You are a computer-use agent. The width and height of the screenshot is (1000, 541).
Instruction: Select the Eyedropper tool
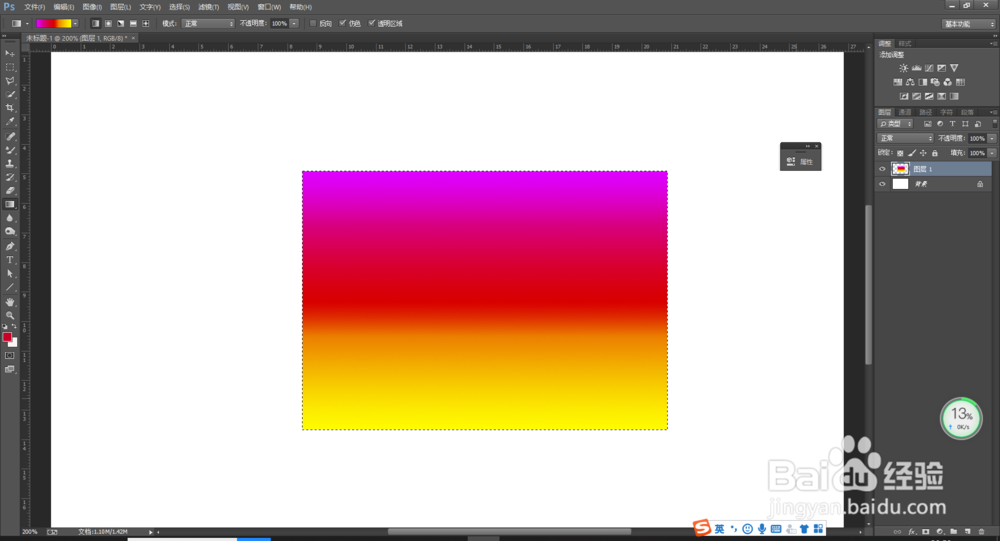click(10, 121)
